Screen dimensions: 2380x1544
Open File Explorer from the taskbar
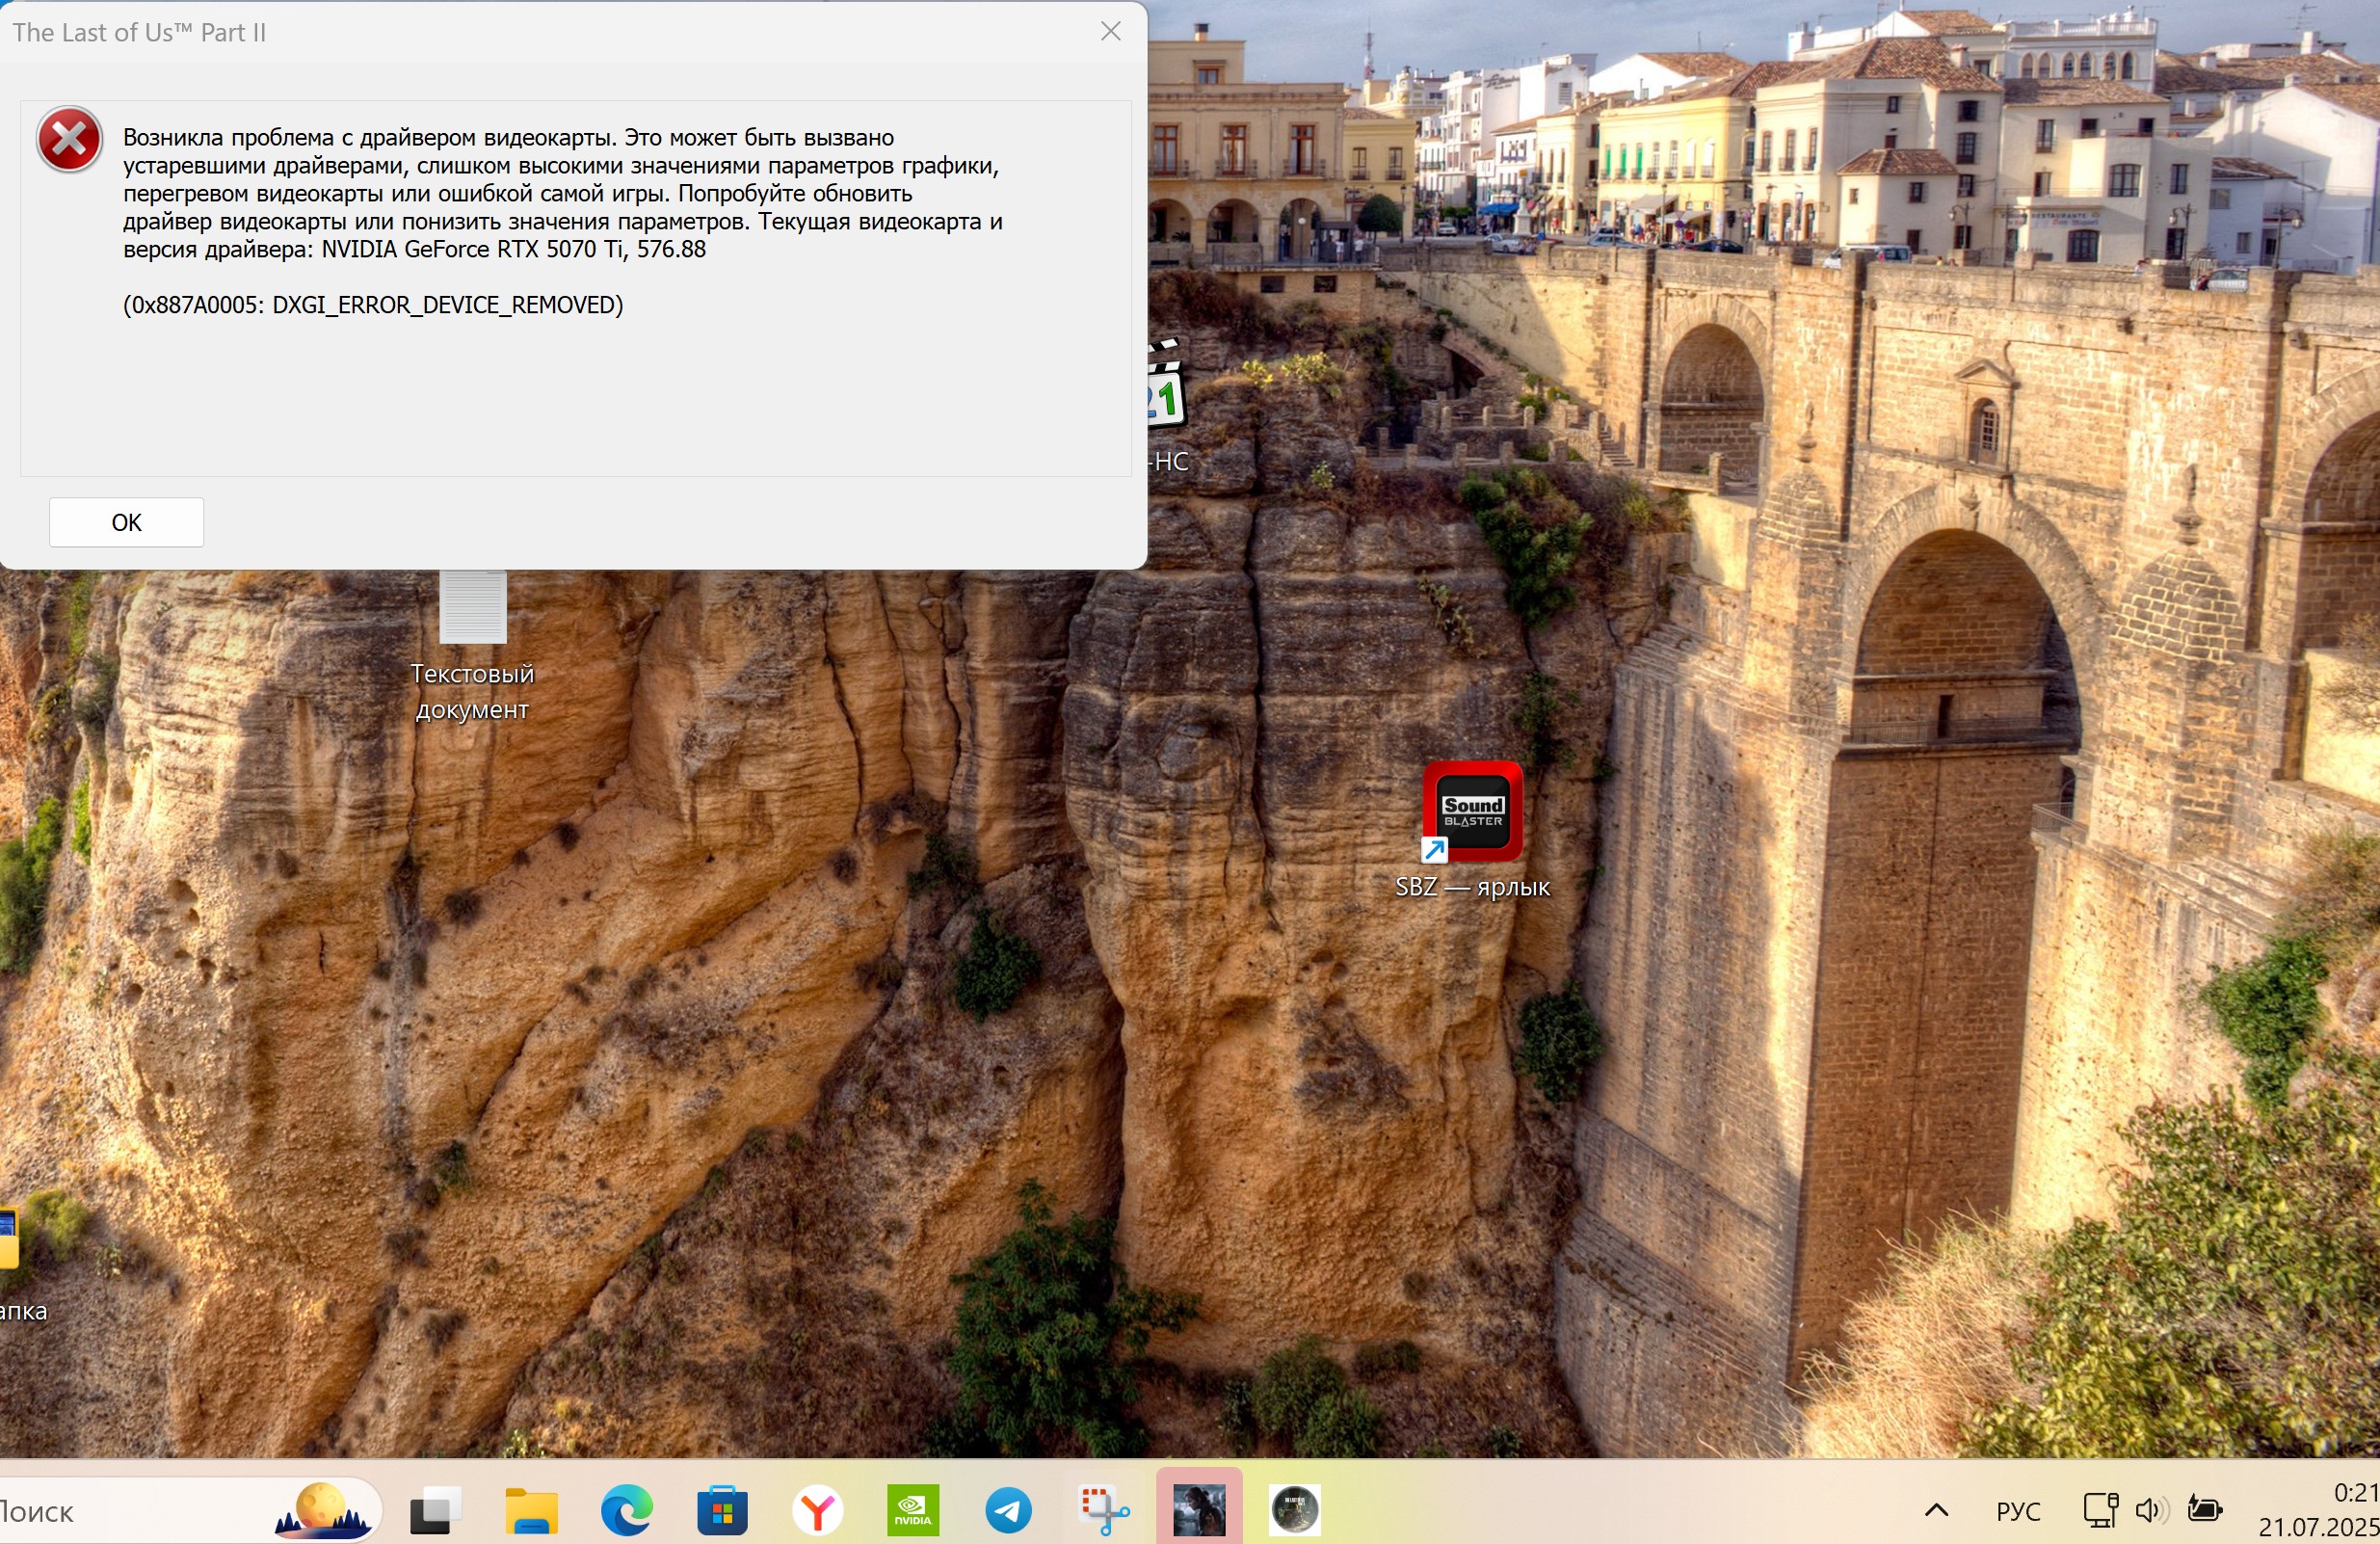[531, 1510]
